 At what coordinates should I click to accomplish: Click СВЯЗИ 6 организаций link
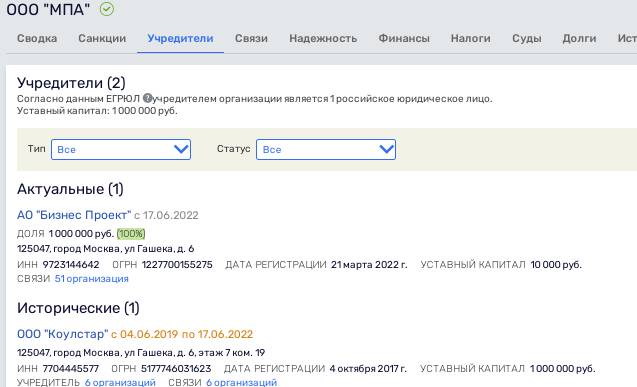click(x=241, y=382)
